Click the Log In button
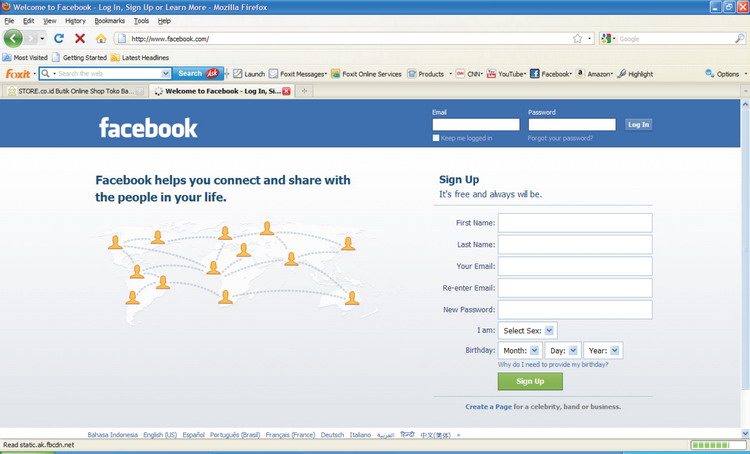Screen dimensions: 750x454 click(x=638, y=124)
